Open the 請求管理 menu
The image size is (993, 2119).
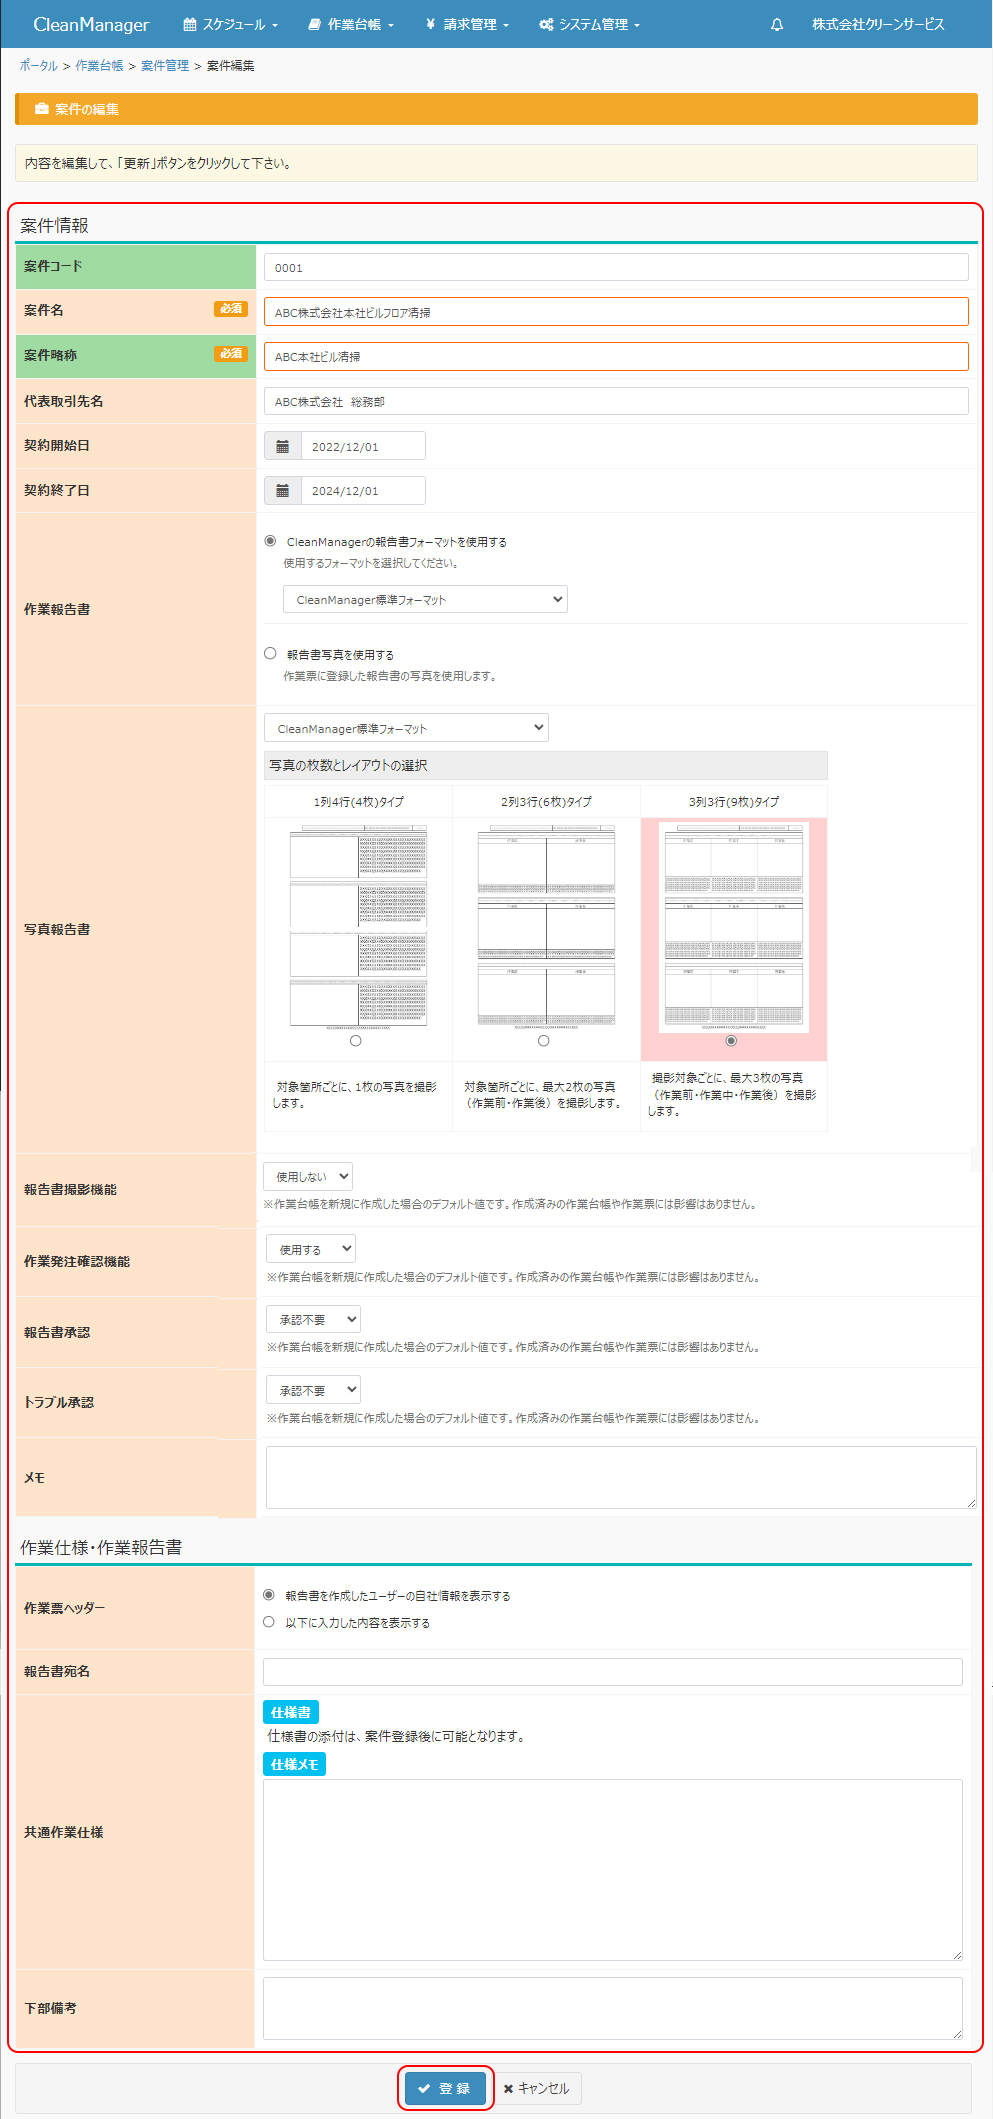click(x=467, y=24)
